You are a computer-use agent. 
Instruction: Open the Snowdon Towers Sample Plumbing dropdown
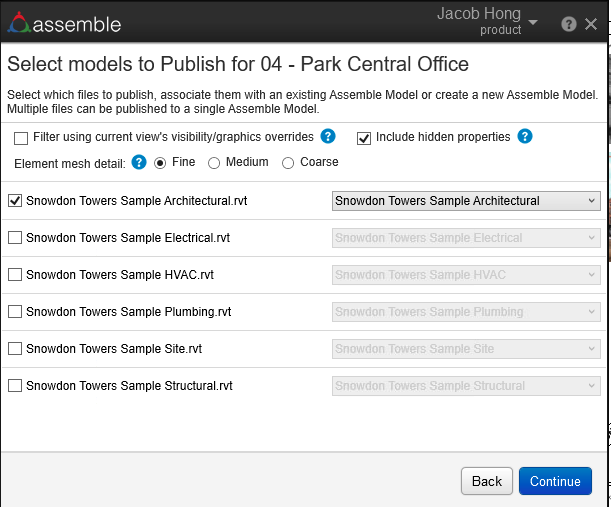pyautogui.click(x=466, y=312)
